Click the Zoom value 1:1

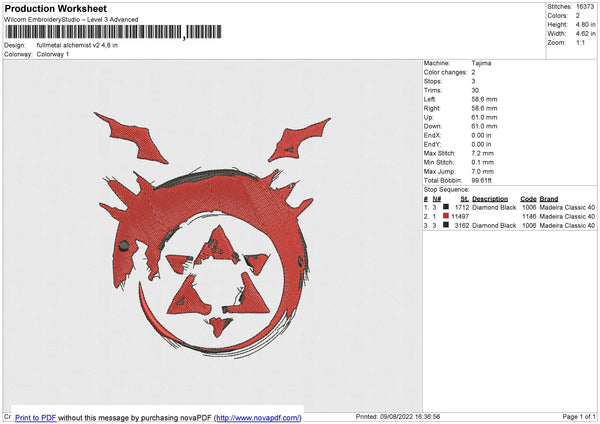click(x=580, y=42)
